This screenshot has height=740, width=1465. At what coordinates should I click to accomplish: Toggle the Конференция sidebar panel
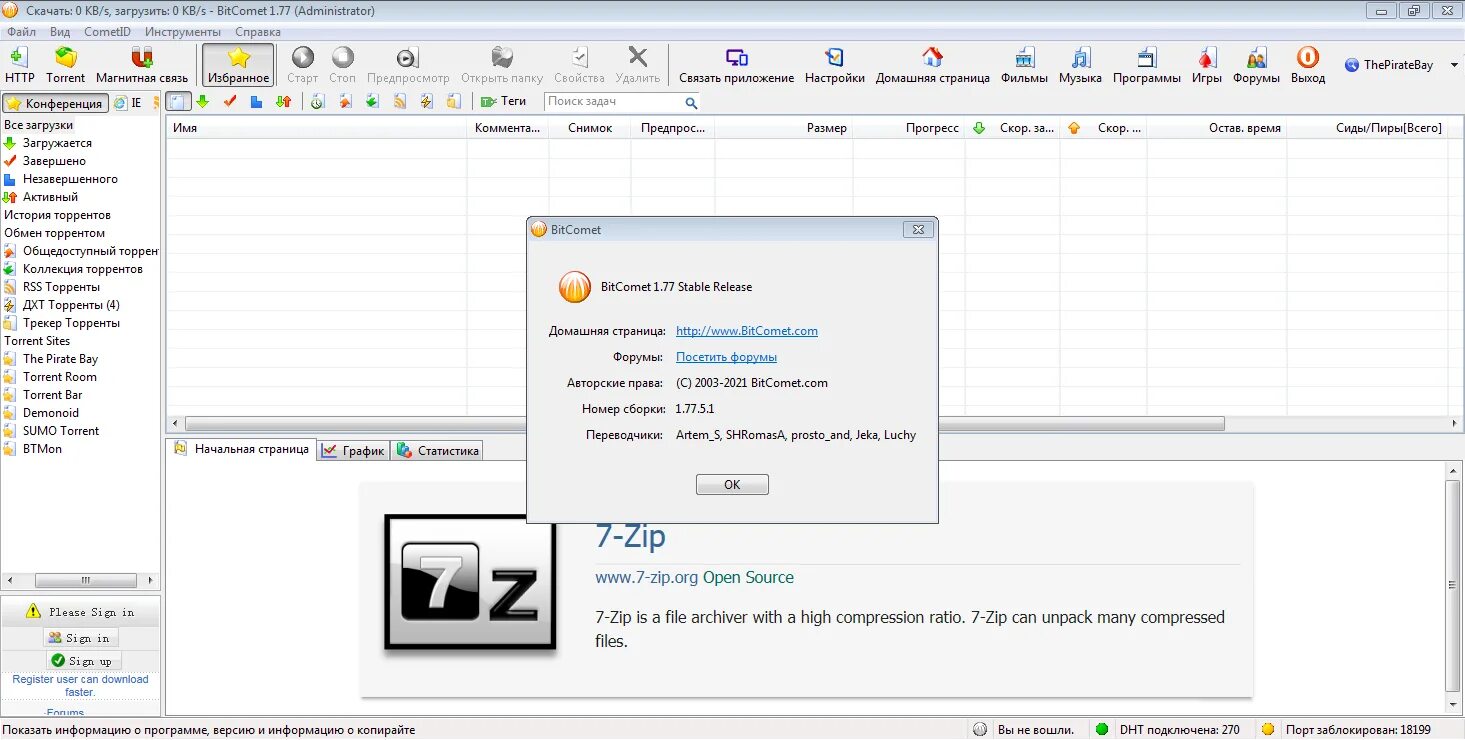[55, 102]
